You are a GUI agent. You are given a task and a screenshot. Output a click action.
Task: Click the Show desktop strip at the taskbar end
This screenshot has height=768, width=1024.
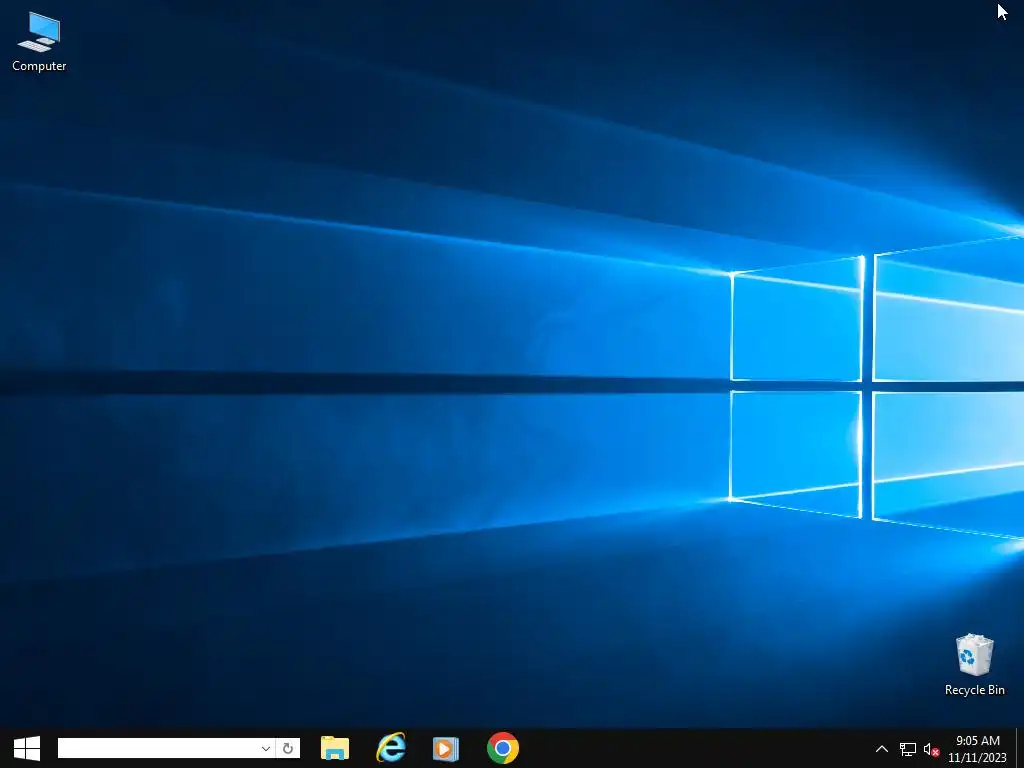coord(1020,748)
